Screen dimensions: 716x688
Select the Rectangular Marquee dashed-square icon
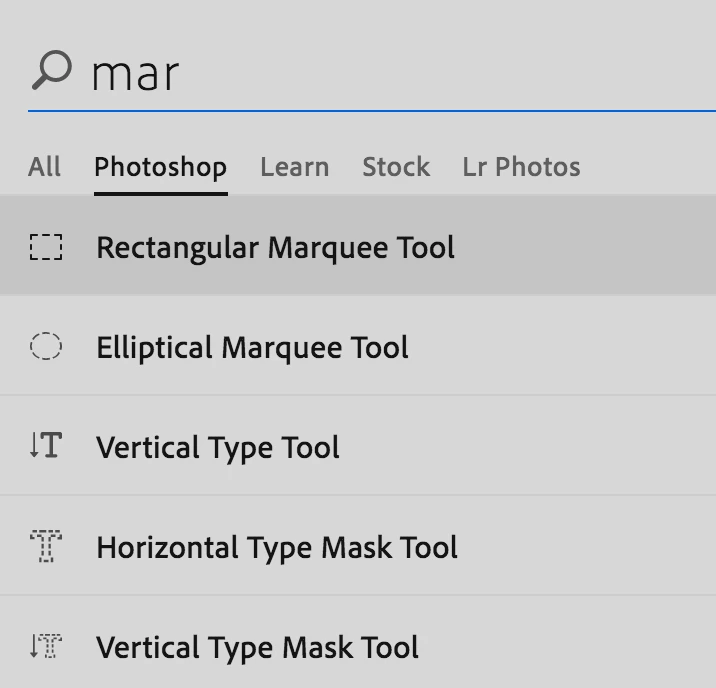(46, 247)
